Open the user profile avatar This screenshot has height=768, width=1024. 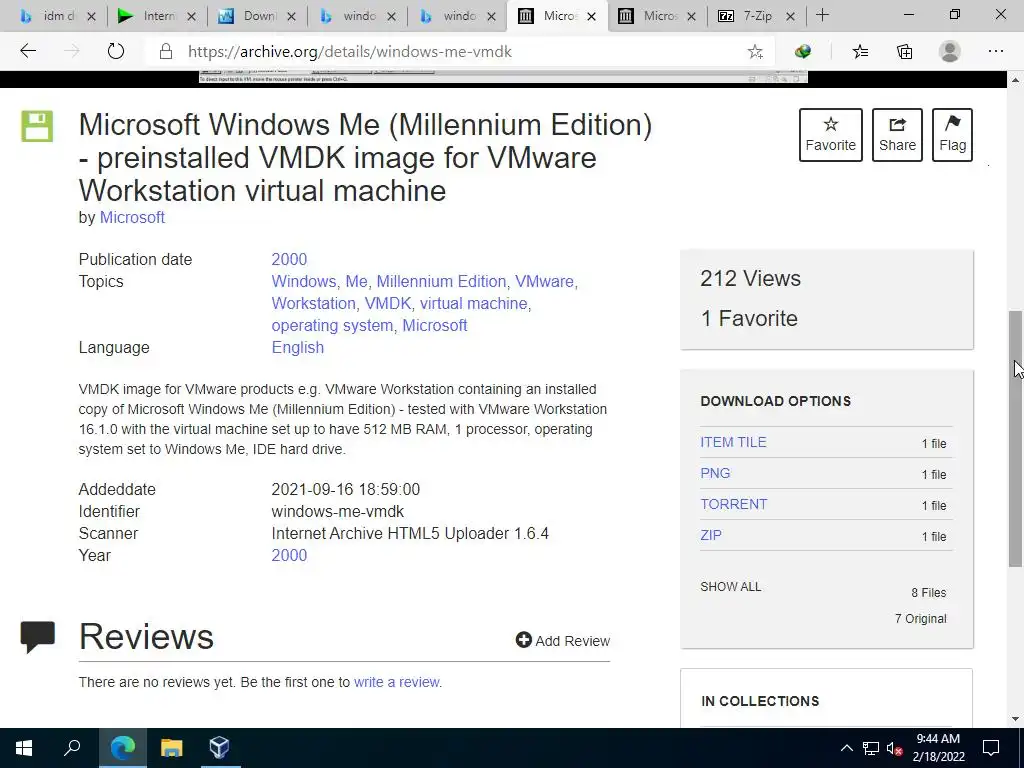(950, 51)
